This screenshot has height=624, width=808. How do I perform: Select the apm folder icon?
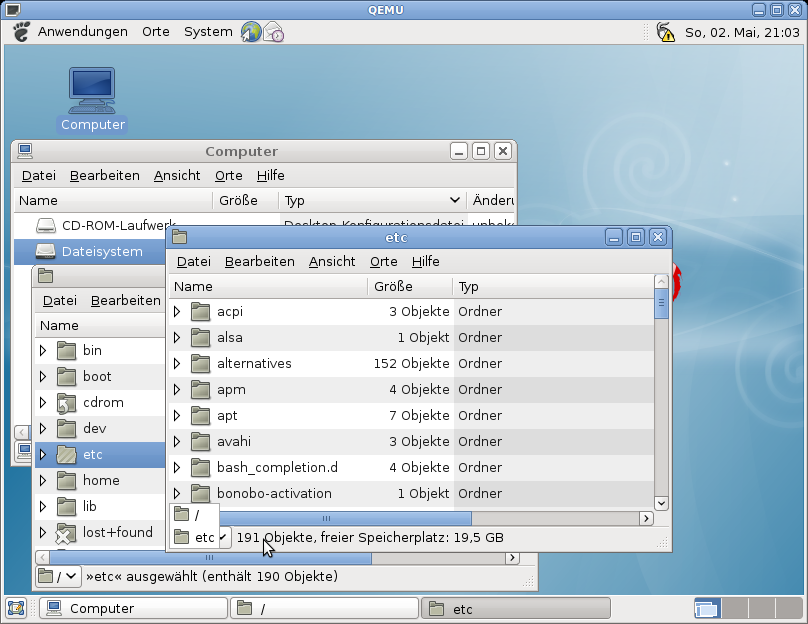pyautogui.click(x=200, y=390)
